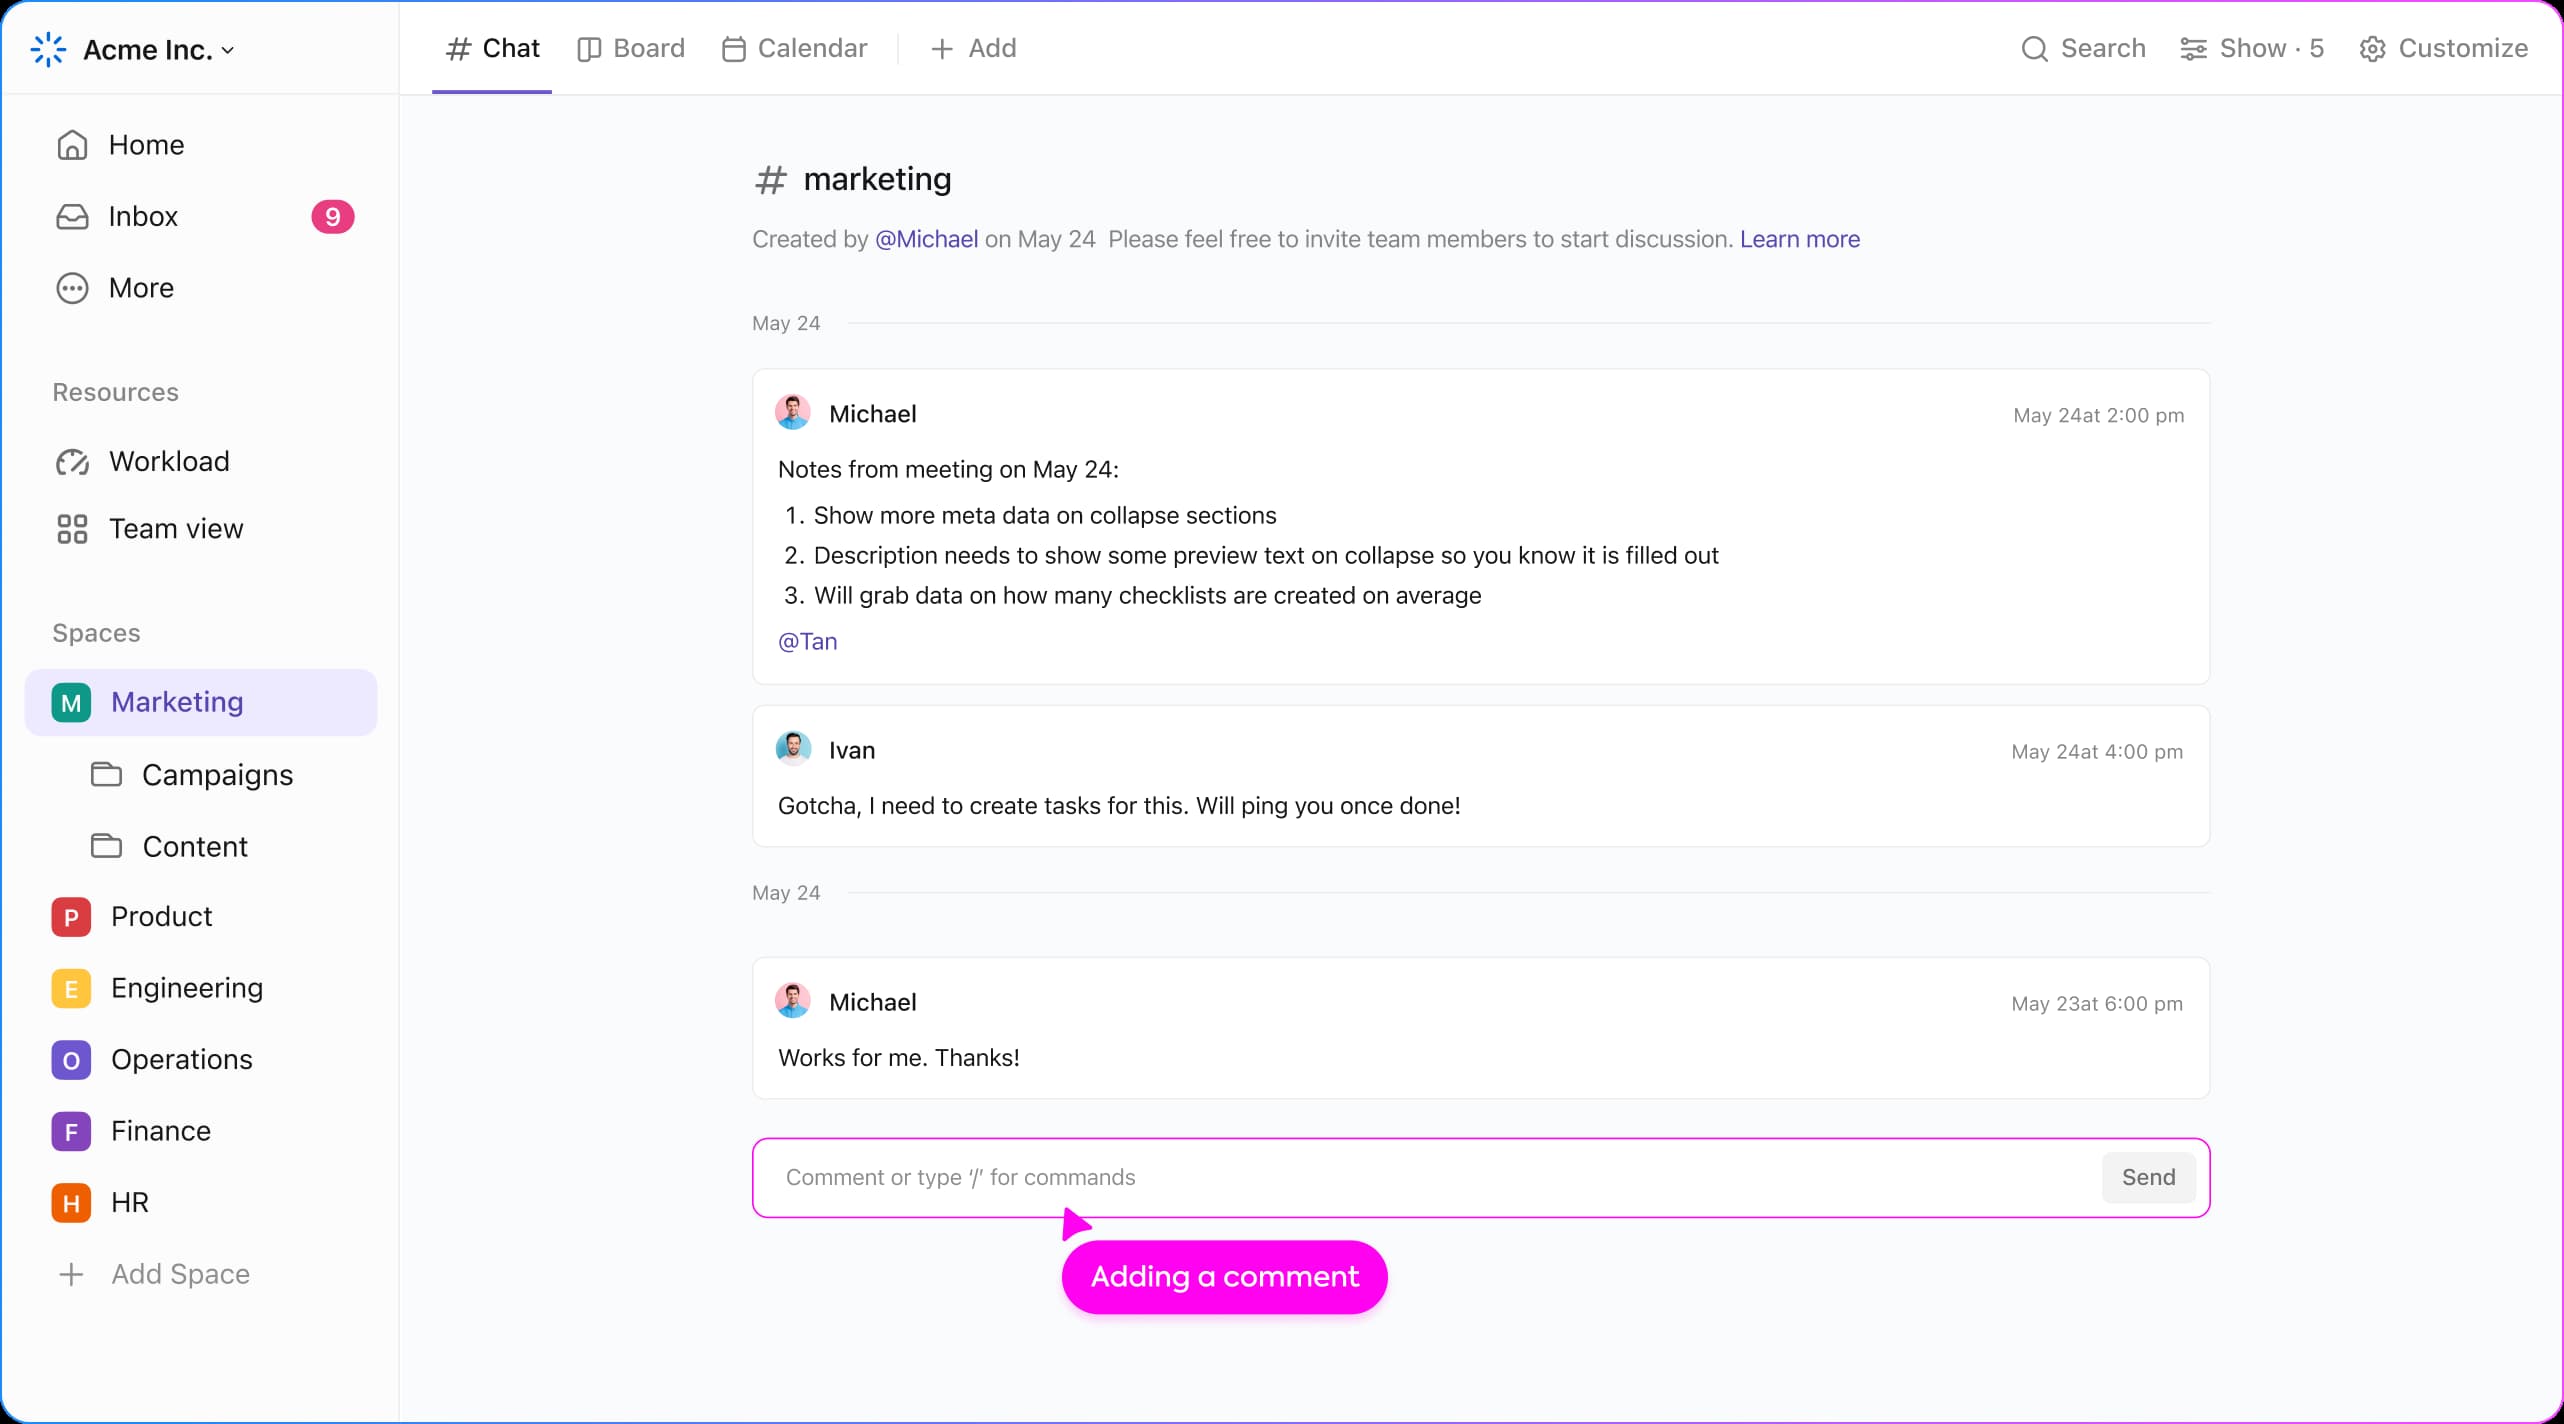Select the Marketing space

coord(178,701)
